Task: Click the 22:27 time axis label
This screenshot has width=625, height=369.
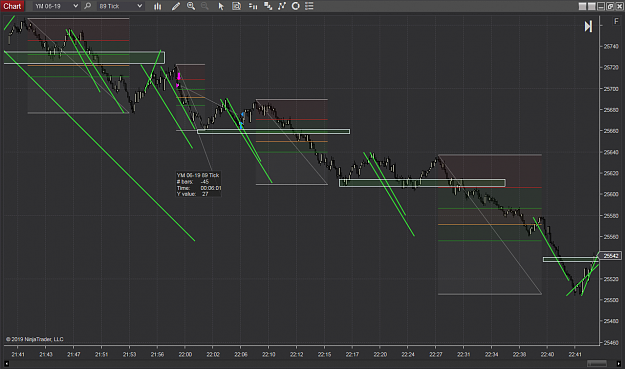Action: coord(436,354)
